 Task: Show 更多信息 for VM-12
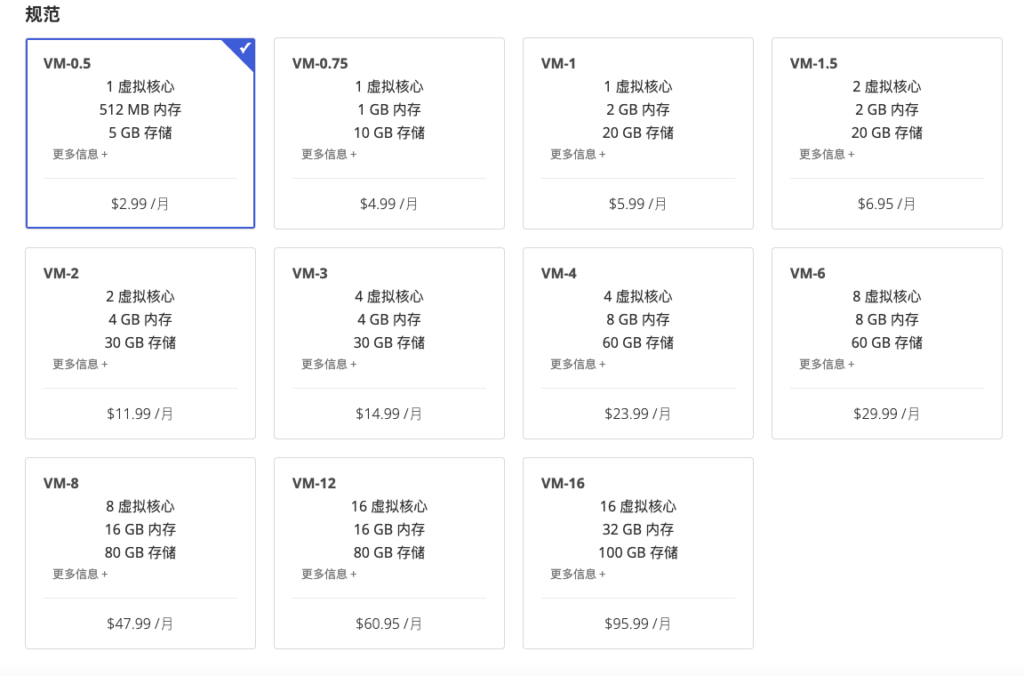tap(329, 574)
